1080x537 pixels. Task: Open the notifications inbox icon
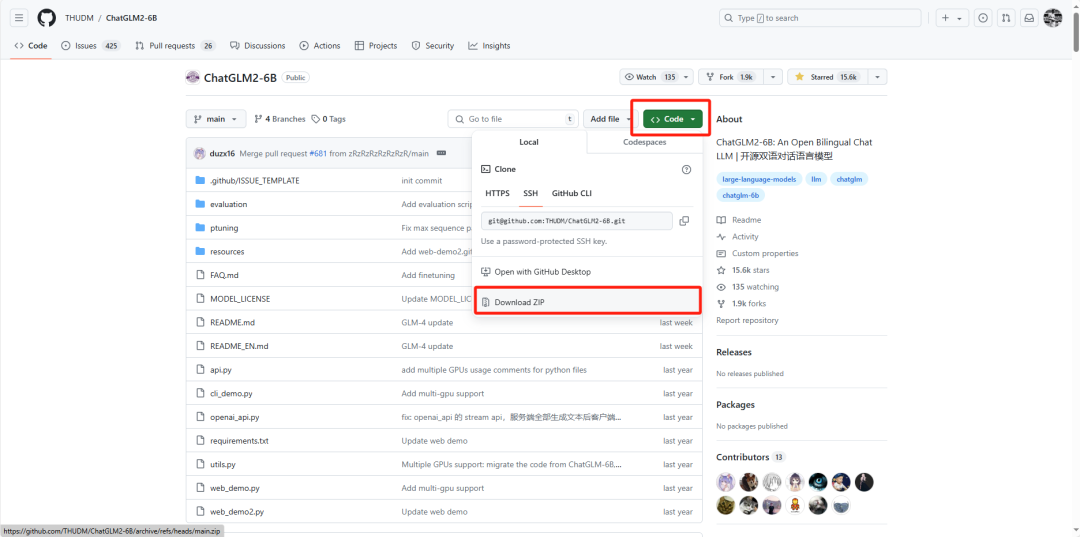[1028, 19]
